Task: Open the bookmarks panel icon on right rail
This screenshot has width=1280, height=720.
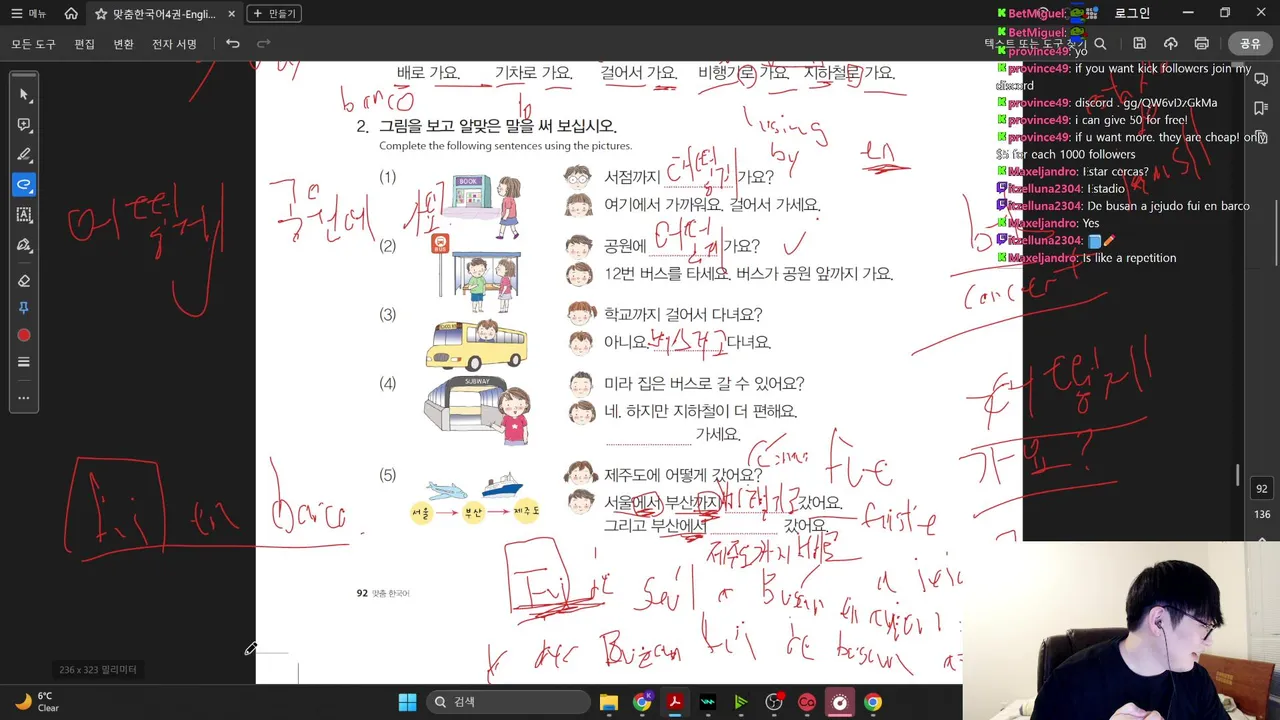Action: pyautogui.click(x=1261, y=106)
